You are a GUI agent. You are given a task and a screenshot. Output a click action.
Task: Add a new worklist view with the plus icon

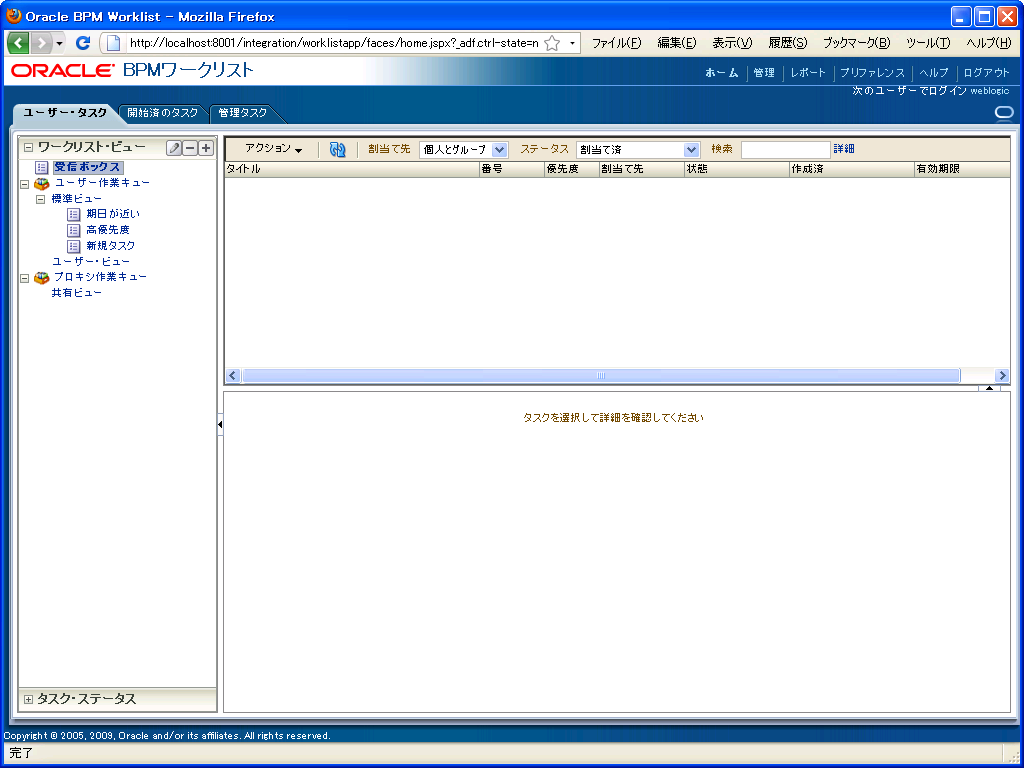click(206, 148)
